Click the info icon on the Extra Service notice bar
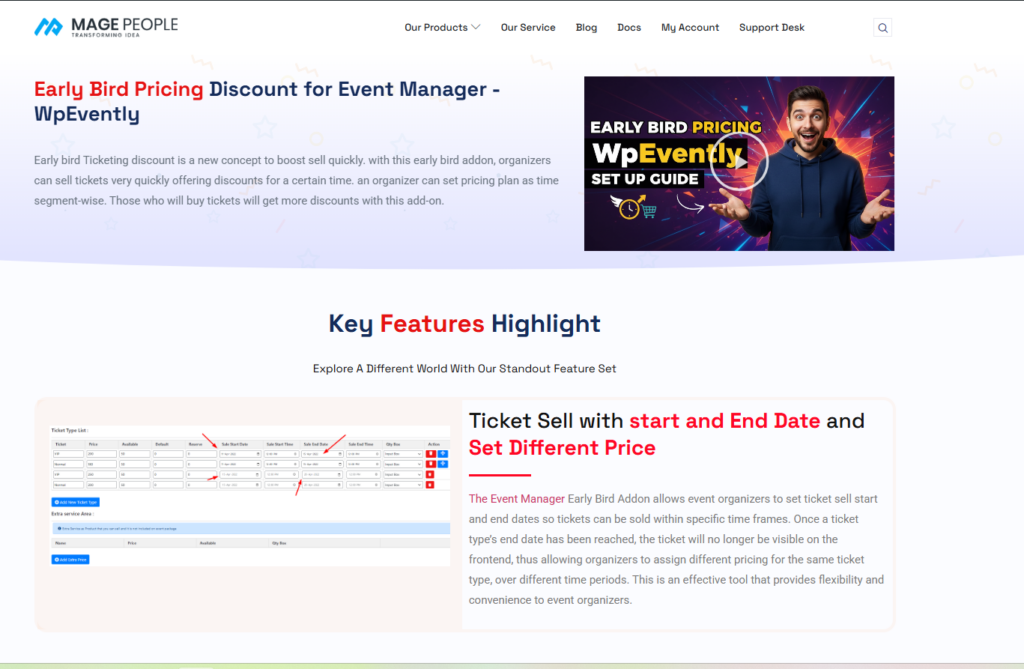 (x=59, y=528)
